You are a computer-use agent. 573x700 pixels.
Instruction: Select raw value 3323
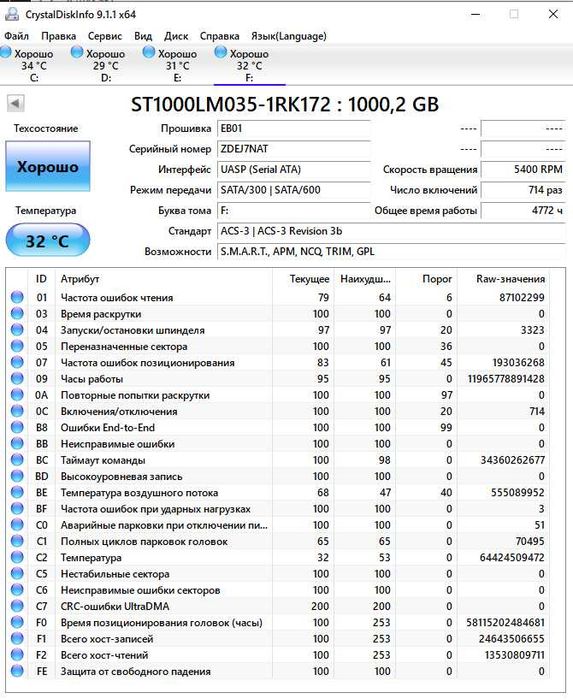tap(532, 330)
